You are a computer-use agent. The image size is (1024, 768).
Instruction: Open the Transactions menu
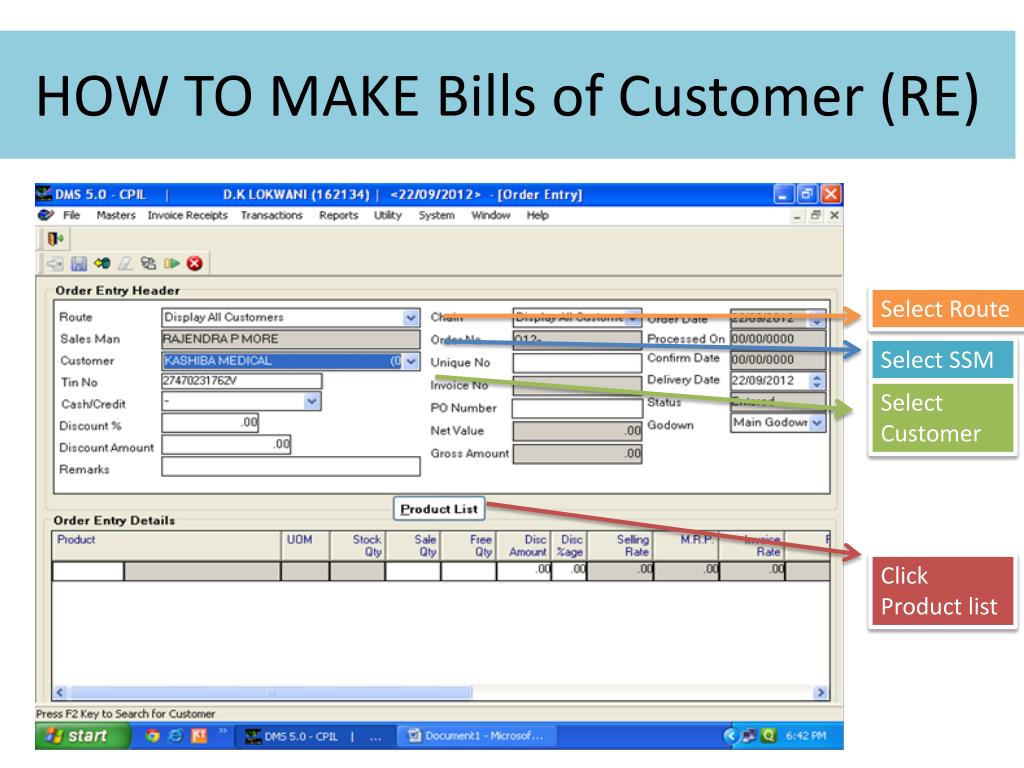pyautogui.click(x=272, y=216)
